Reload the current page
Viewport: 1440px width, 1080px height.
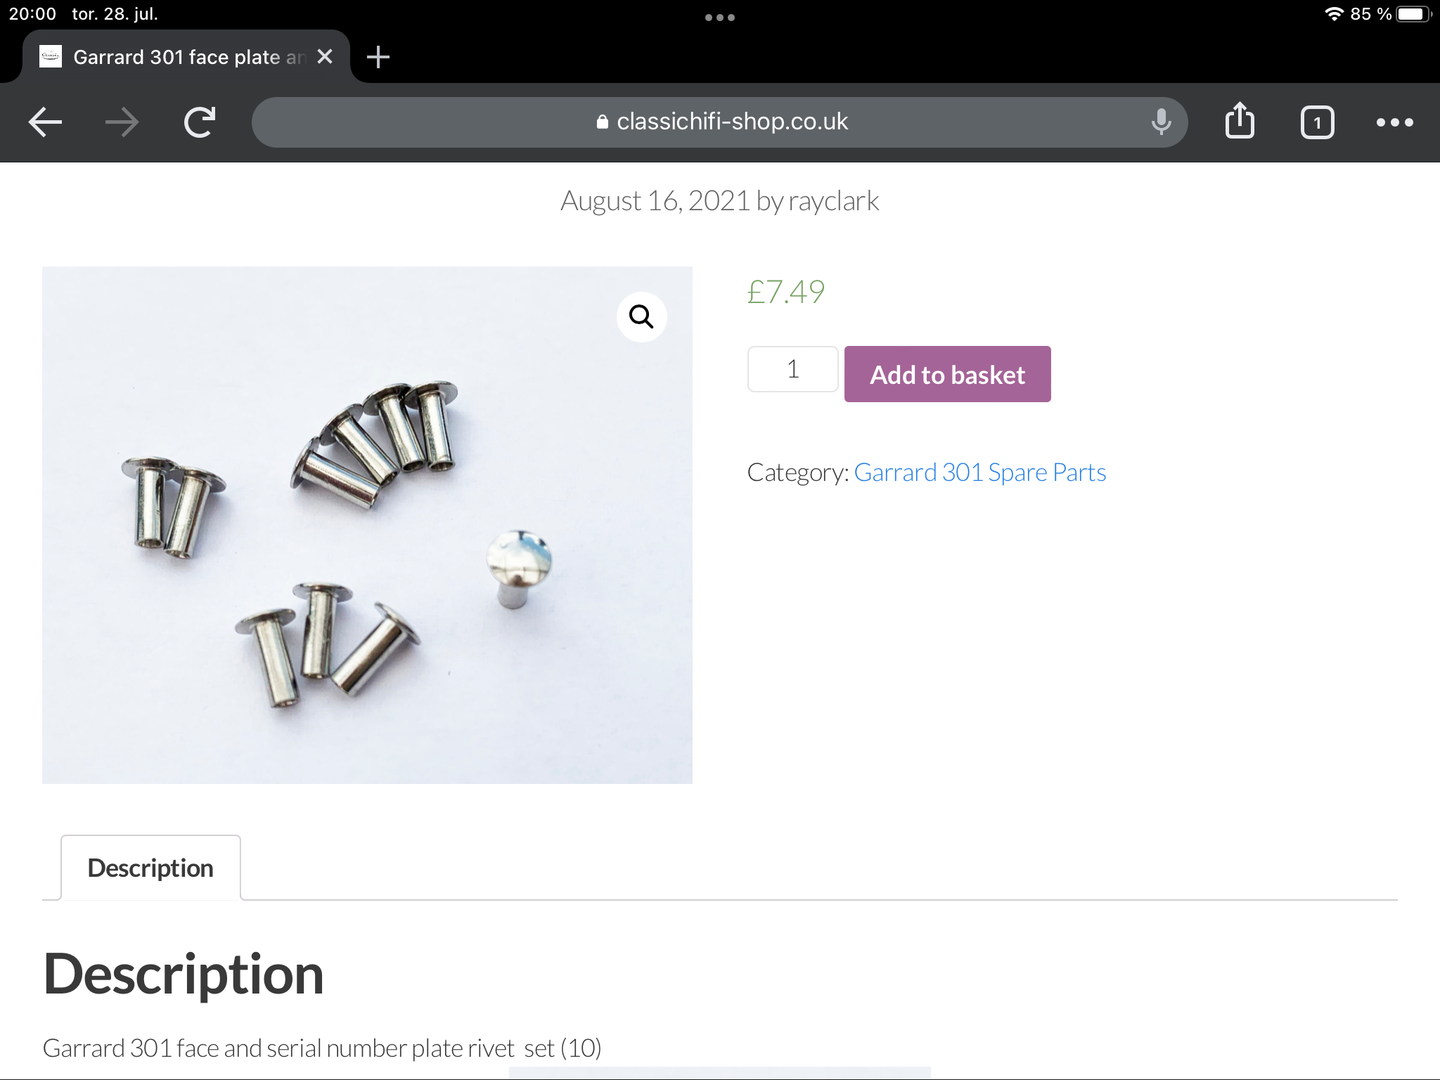[x=200, y=122]
